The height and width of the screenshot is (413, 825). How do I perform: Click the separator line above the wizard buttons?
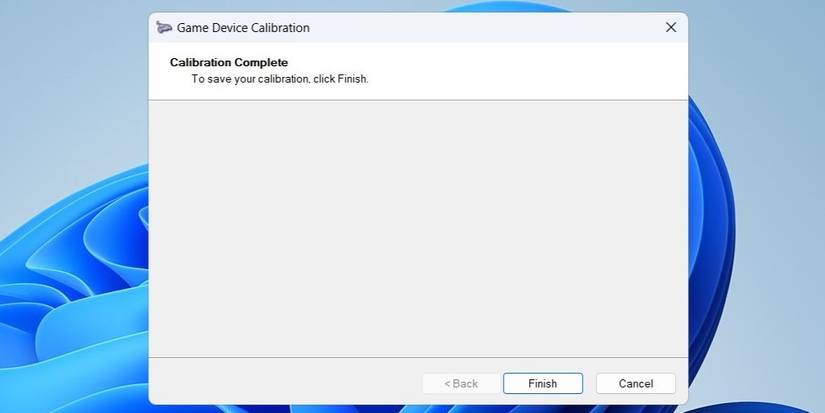point(418,357)
